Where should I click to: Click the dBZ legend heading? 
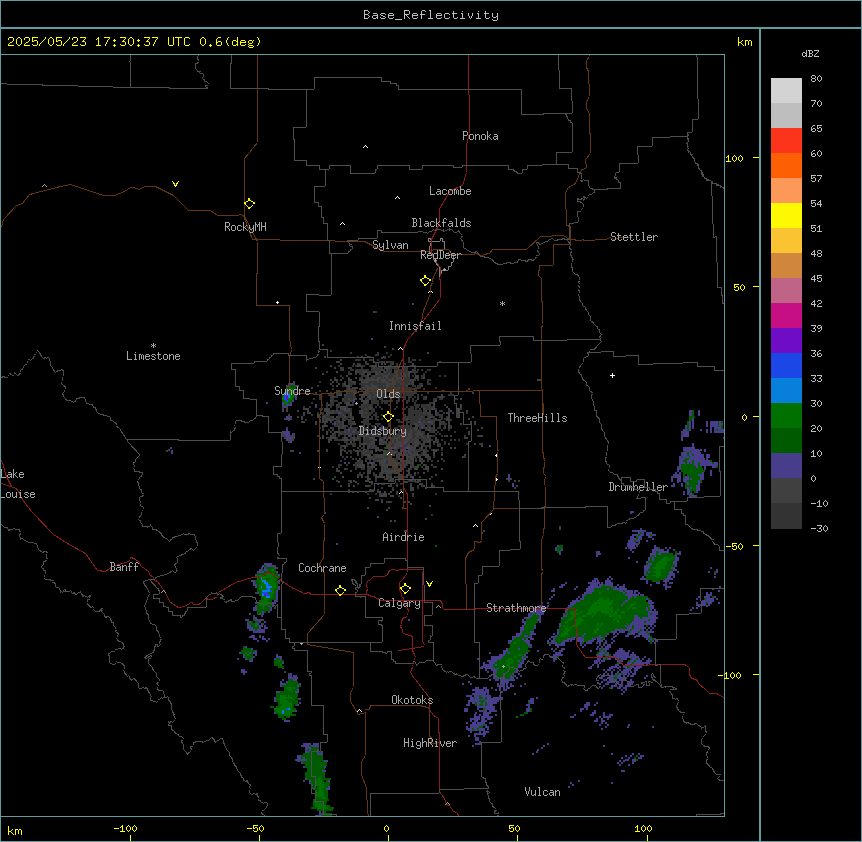(810, 53)
